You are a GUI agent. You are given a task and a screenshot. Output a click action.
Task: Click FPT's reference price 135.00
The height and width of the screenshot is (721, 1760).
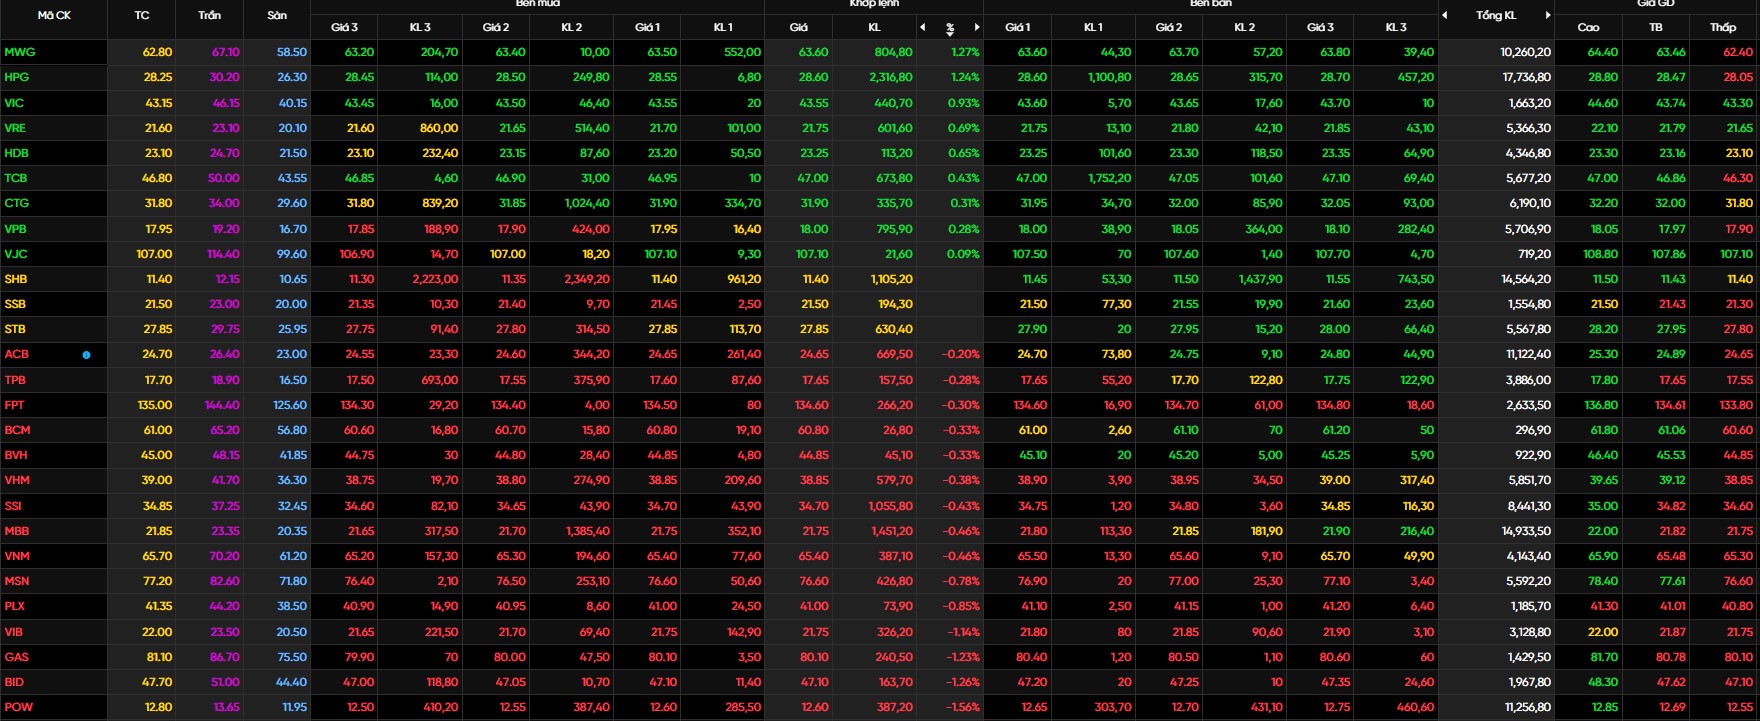[154, 405]
